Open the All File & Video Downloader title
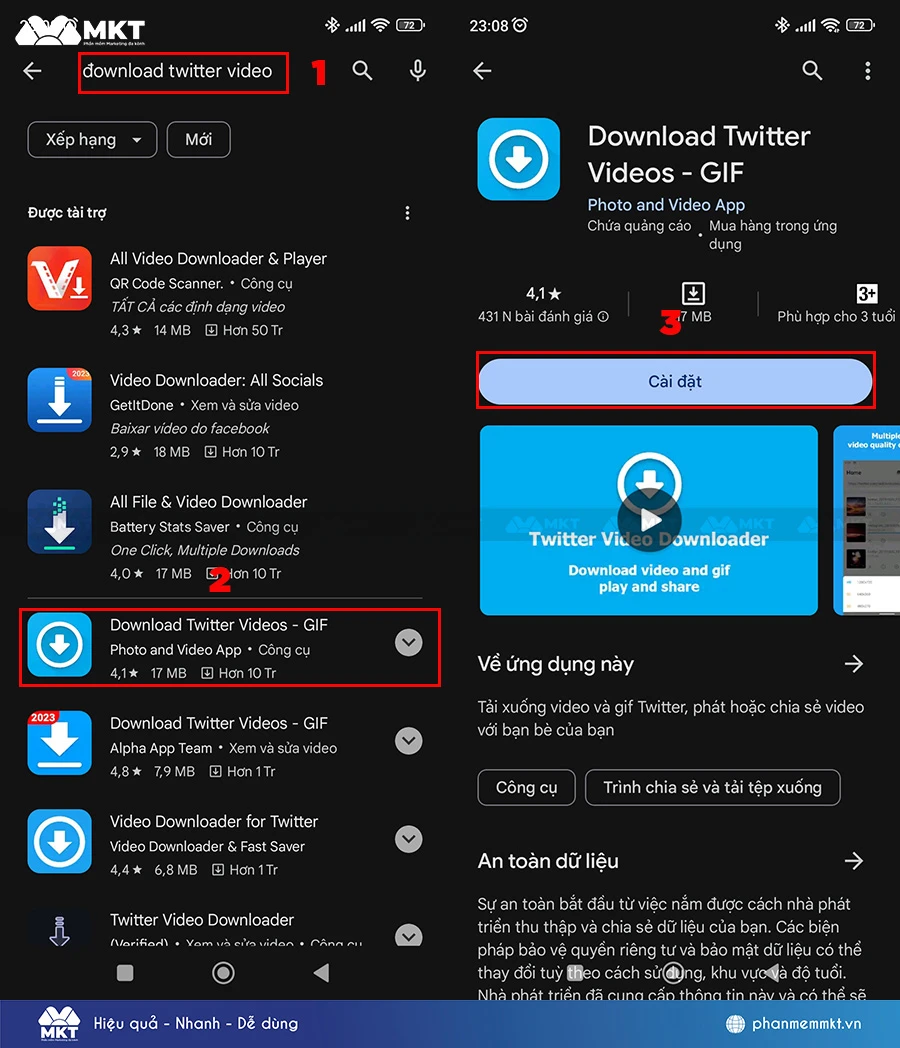The image size is (900, 1048). pos(208,502)
